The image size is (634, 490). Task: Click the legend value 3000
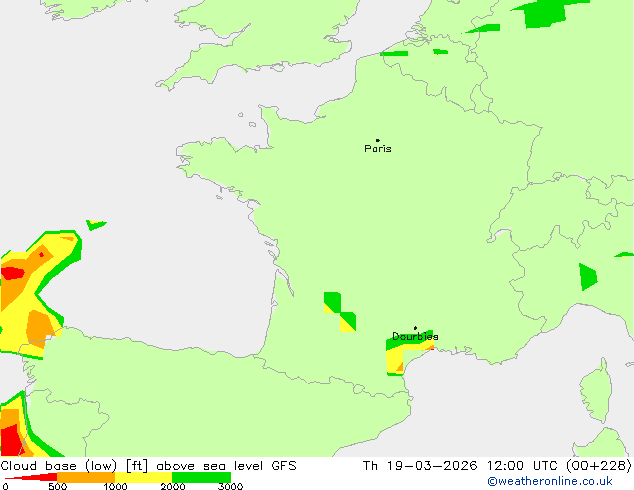coord(230,486)
